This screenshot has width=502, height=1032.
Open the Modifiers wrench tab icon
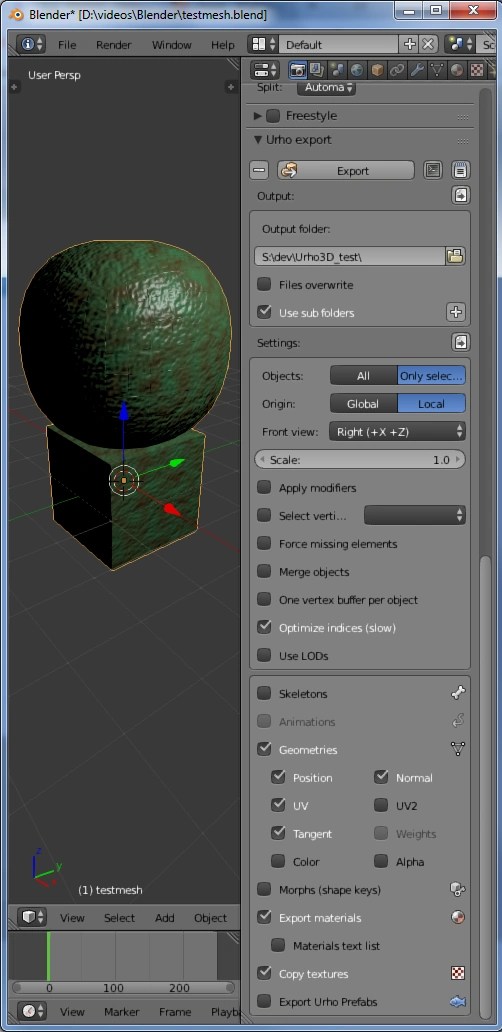point(416,70)
